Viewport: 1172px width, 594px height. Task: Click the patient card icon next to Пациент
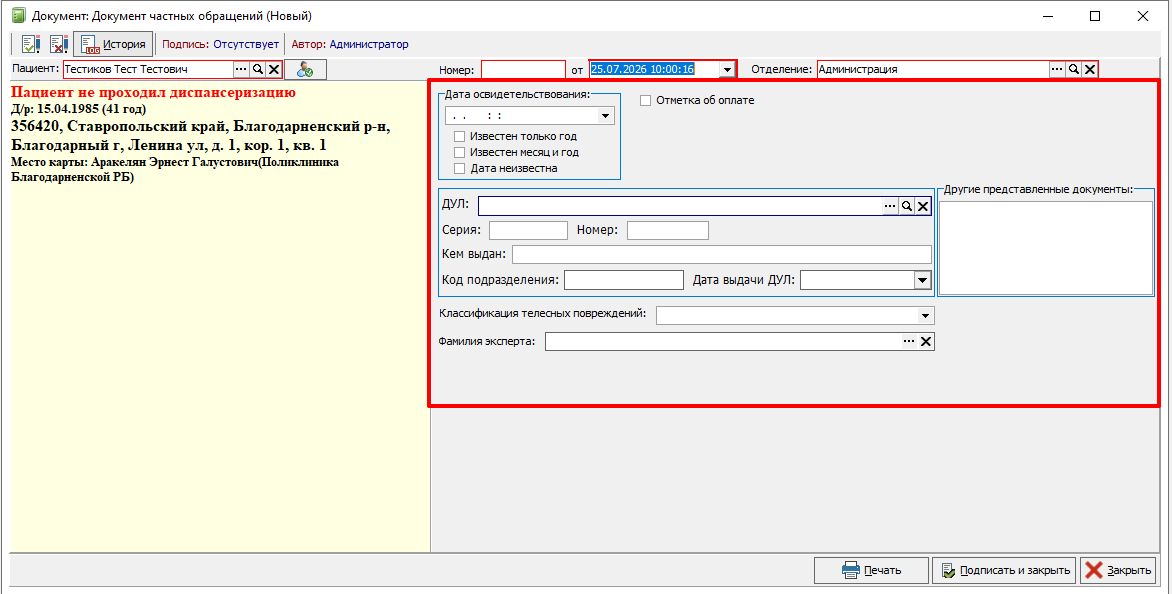[x=305, y=69]
